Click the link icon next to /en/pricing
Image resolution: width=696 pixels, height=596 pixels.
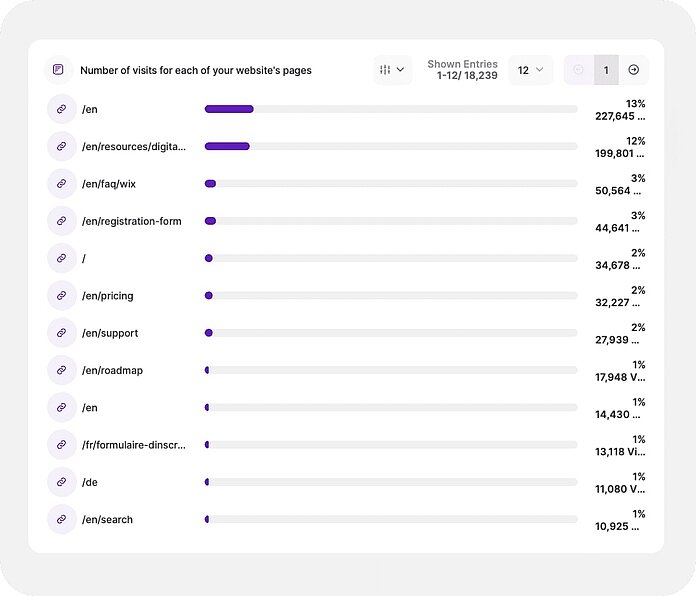point(61,296)
